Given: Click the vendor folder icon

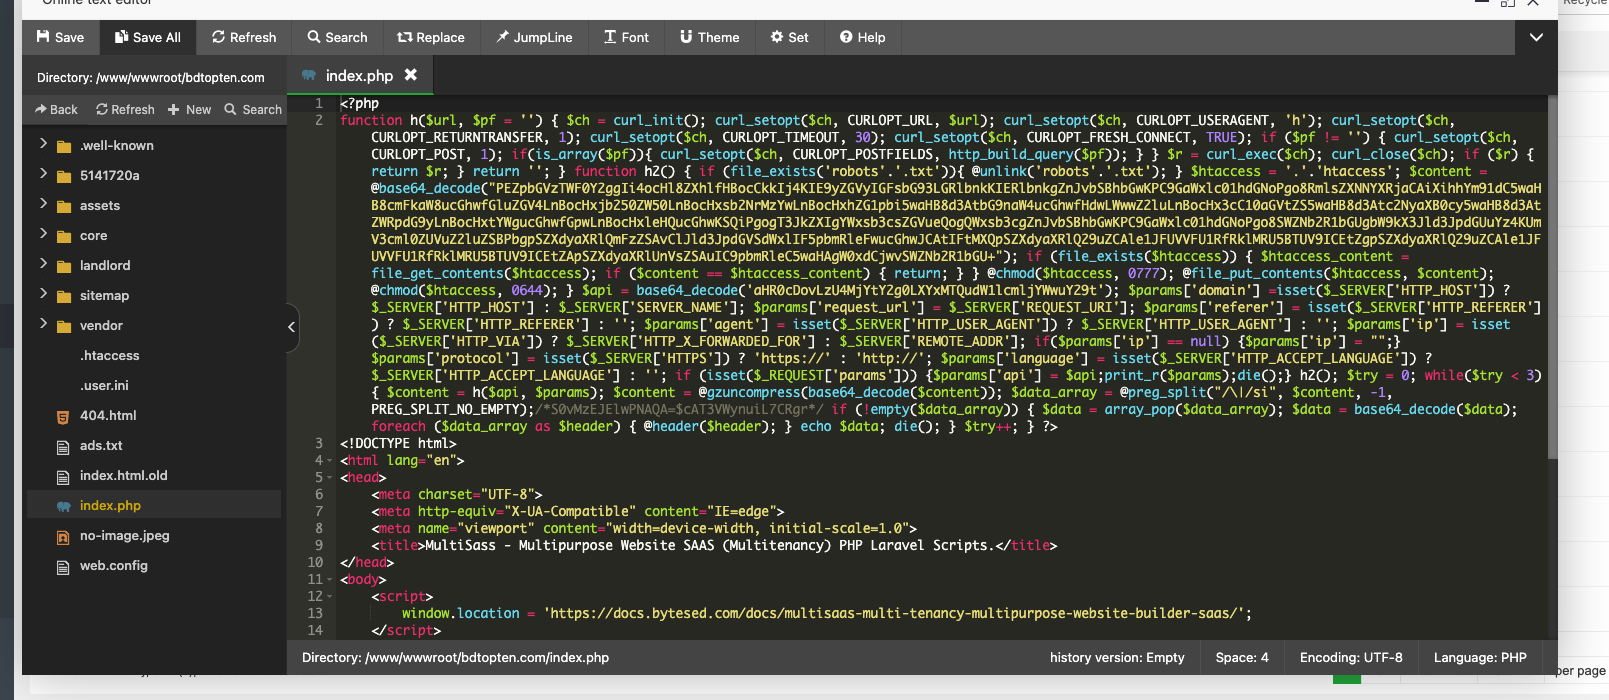Looking at the screenshot, I should tap(64, 326).
